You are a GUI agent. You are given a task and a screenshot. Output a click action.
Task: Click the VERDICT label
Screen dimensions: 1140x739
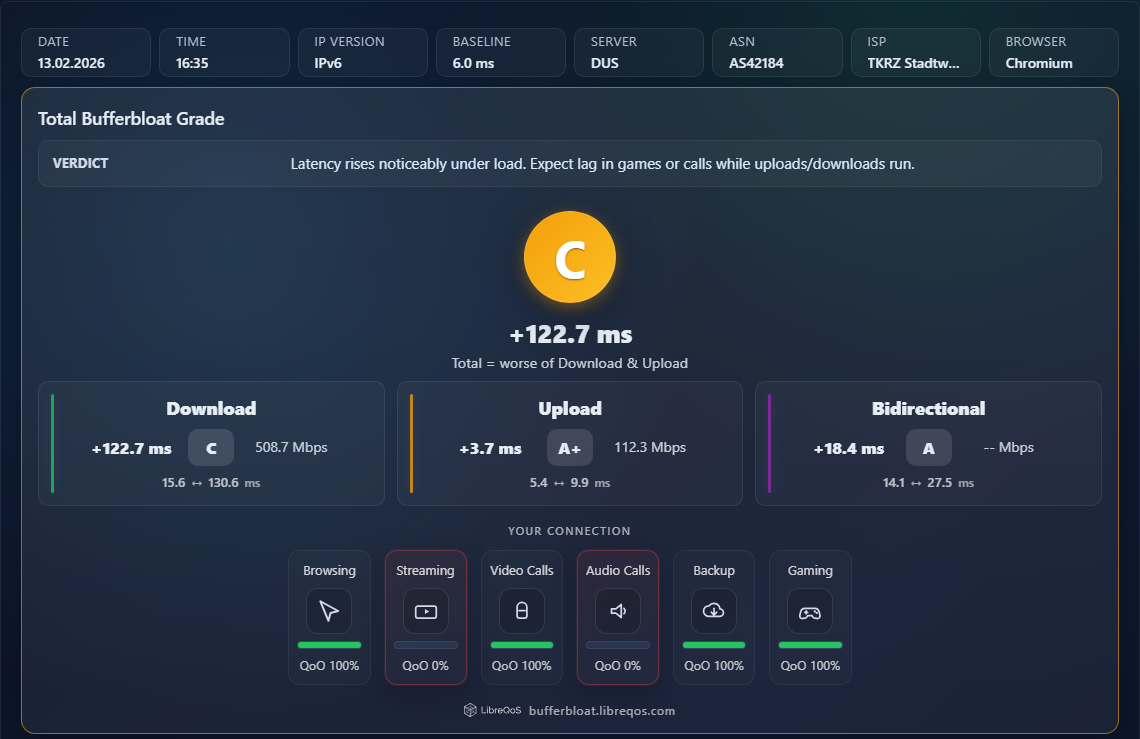tap(80, 163)
